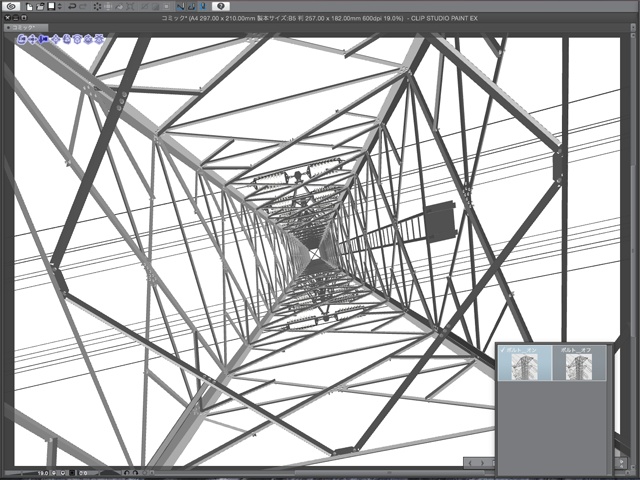This screenshot has width=640, height=480.
Task: Click the Invert Selection toolbar icon
Action: (x=155, y=7)
